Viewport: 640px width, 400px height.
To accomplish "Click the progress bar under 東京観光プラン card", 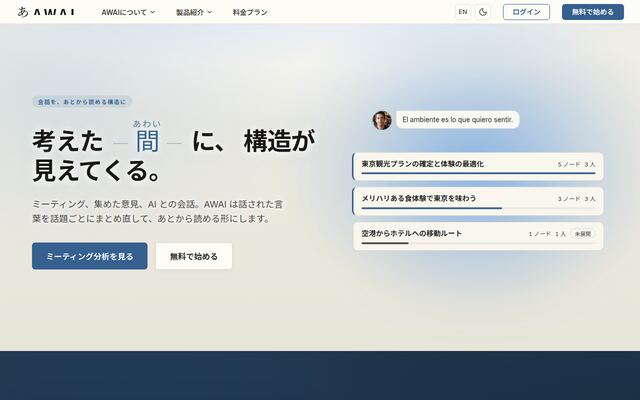I will pyautogui.click(x=478, y=173).
